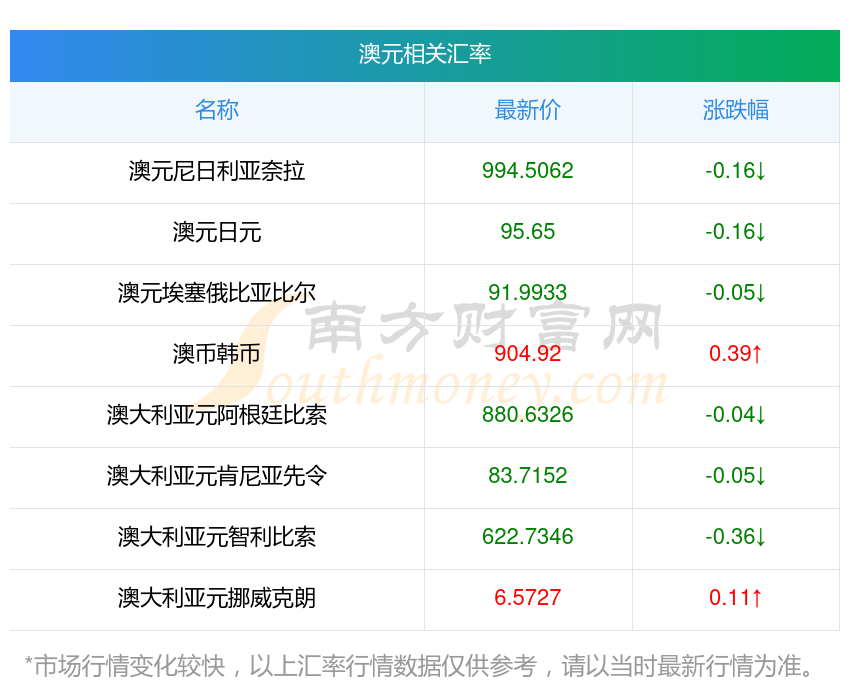Screen dimensions: 850x698
Task: Select the 澳币韩币 row name
Action: (x=217, y=354)
